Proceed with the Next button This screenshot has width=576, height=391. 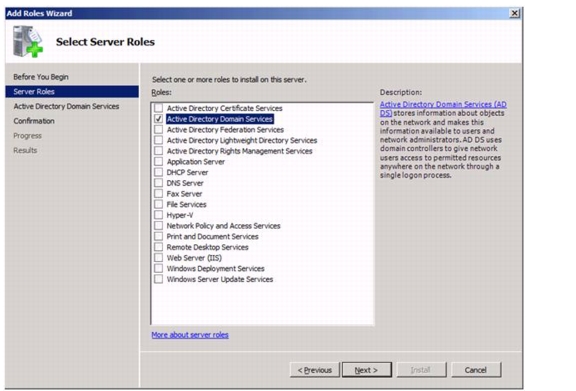coord(366,370)
